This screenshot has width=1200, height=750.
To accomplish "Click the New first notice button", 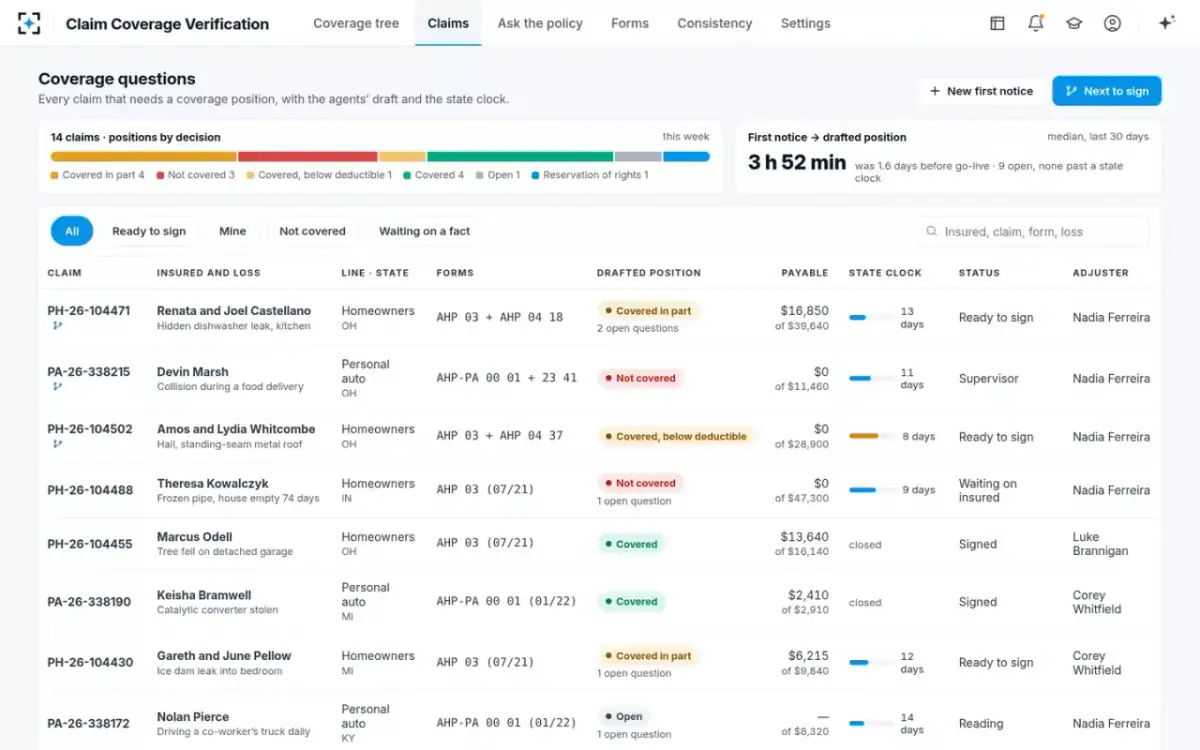I will pyautogui.click(x=981, y=91).
